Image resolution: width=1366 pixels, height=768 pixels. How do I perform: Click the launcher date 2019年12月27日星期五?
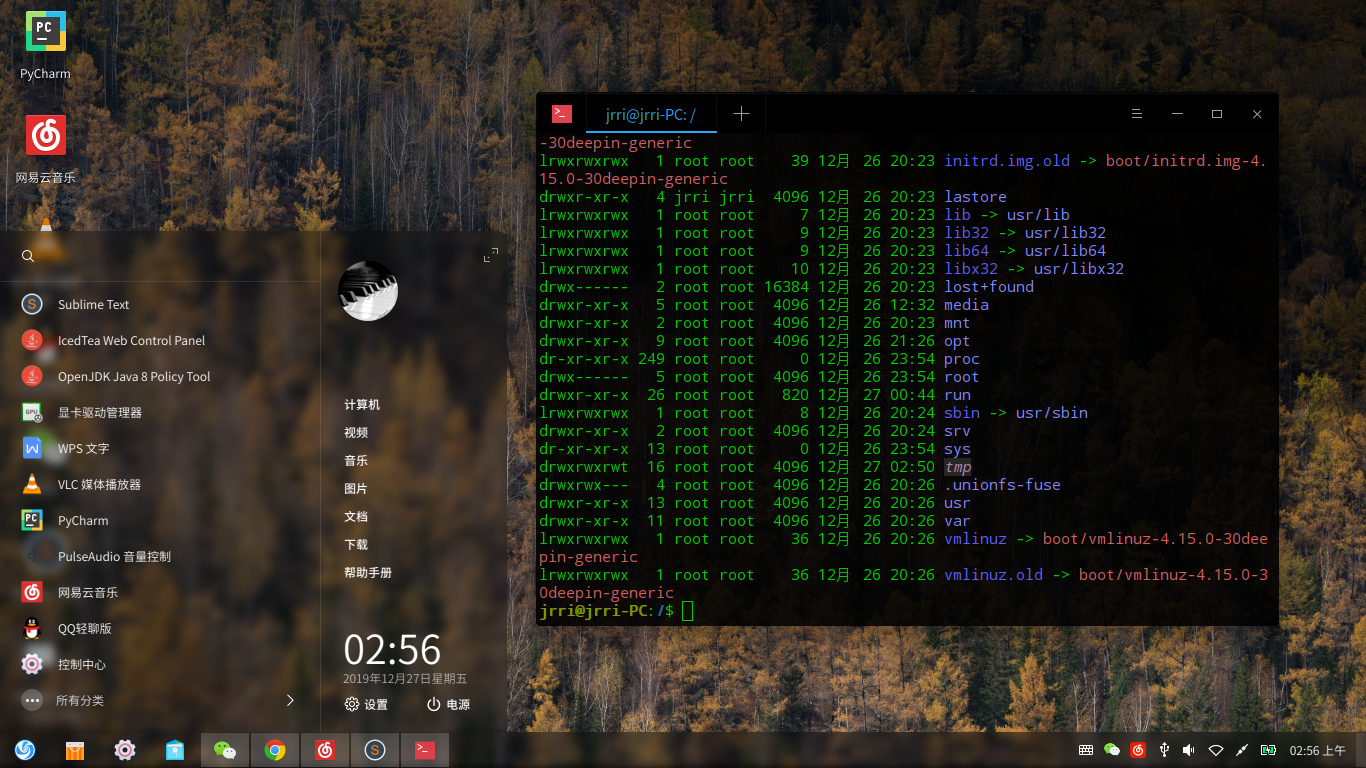405,678
